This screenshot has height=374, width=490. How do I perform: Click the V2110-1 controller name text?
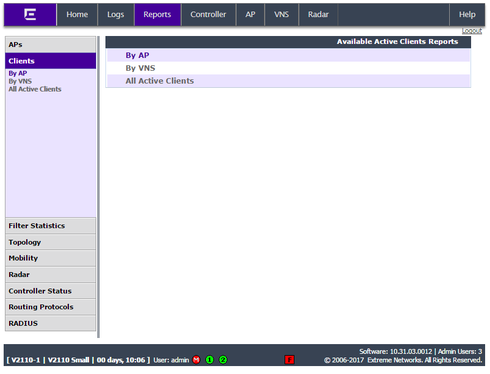tap(25, 360)
